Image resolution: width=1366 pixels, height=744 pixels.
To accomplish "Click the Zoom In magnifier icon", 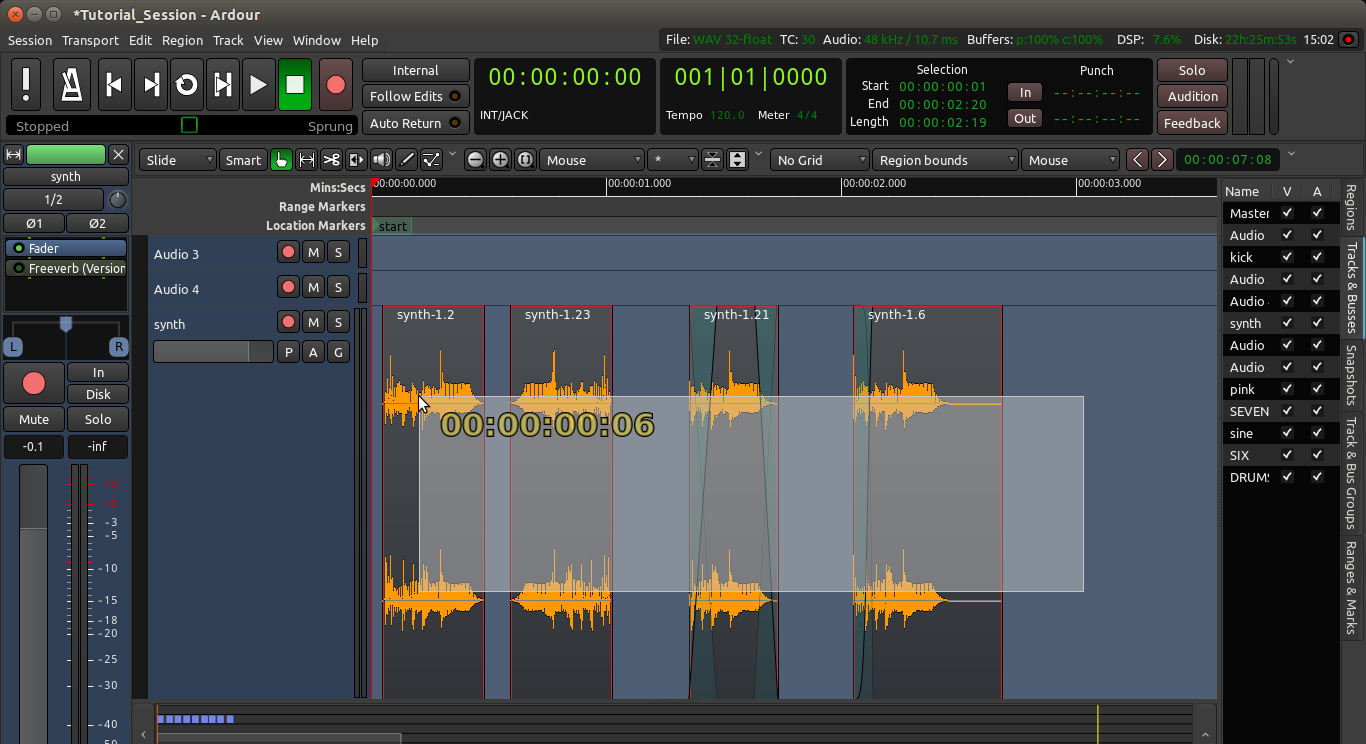I will tap(500, 160).
